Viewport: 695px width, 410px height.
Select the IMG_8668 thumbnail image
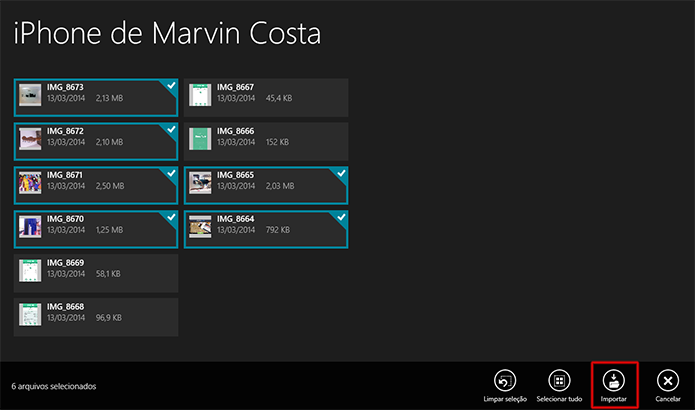(x=30, y=314)
